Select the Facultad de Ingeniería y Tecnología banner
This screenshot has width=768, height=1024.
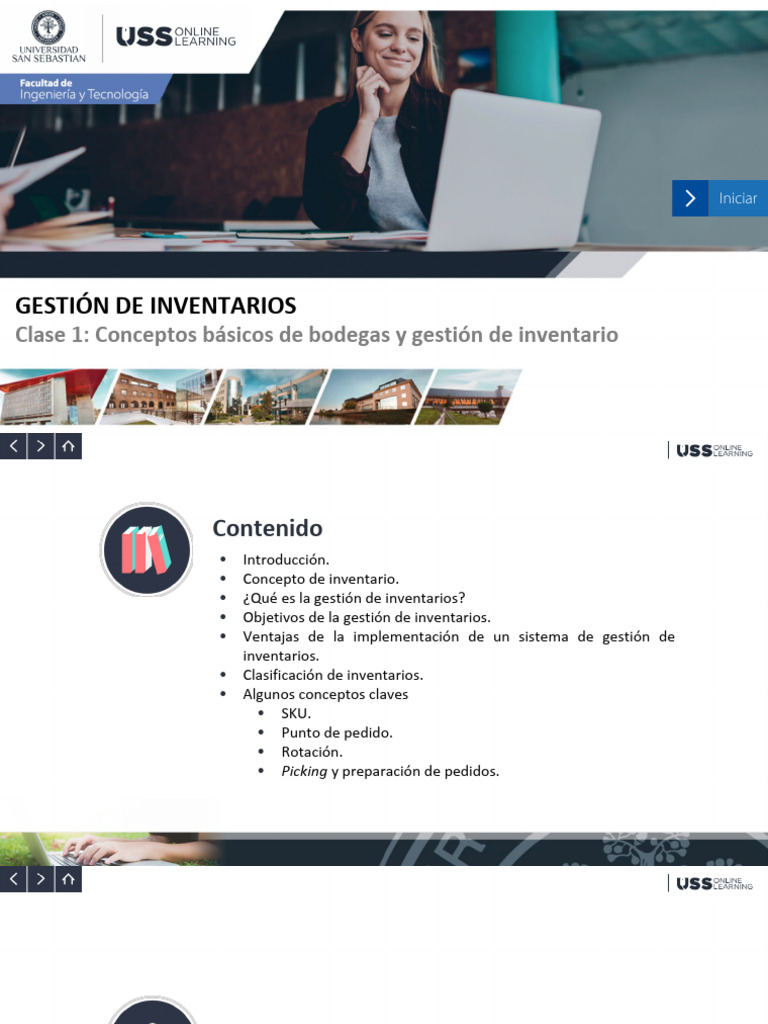point(84,89)
